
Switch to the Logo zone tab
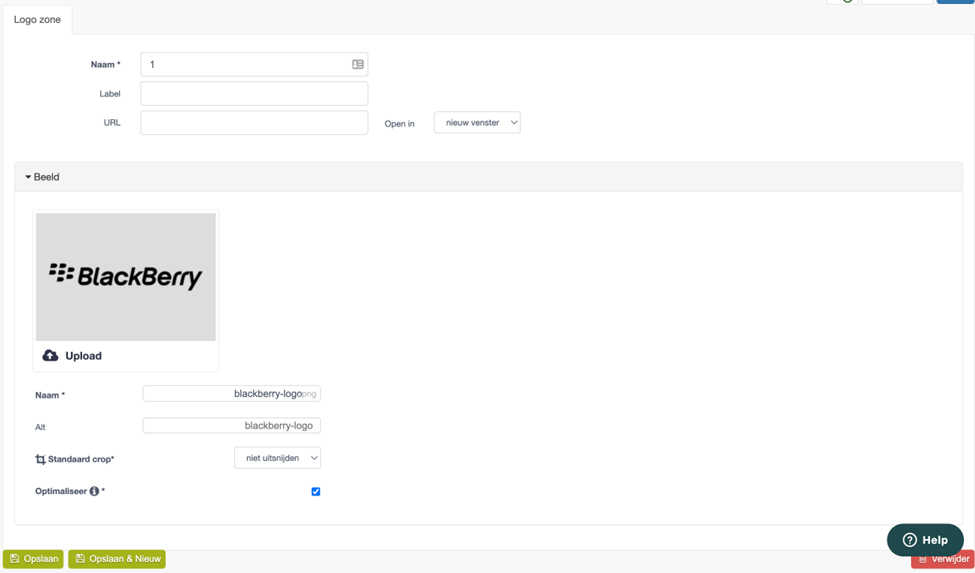37,20
